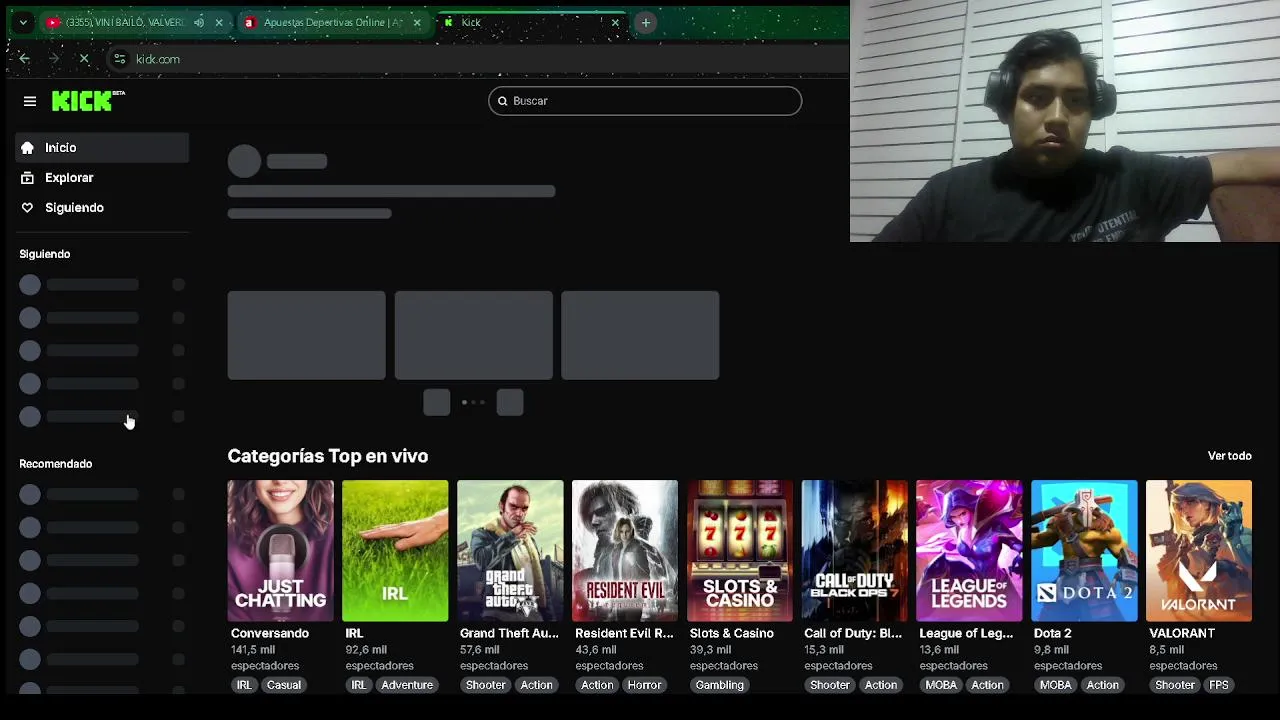Click the 39,3 mil viewer count
This screenshot has height=720, width=1280.
710,650
